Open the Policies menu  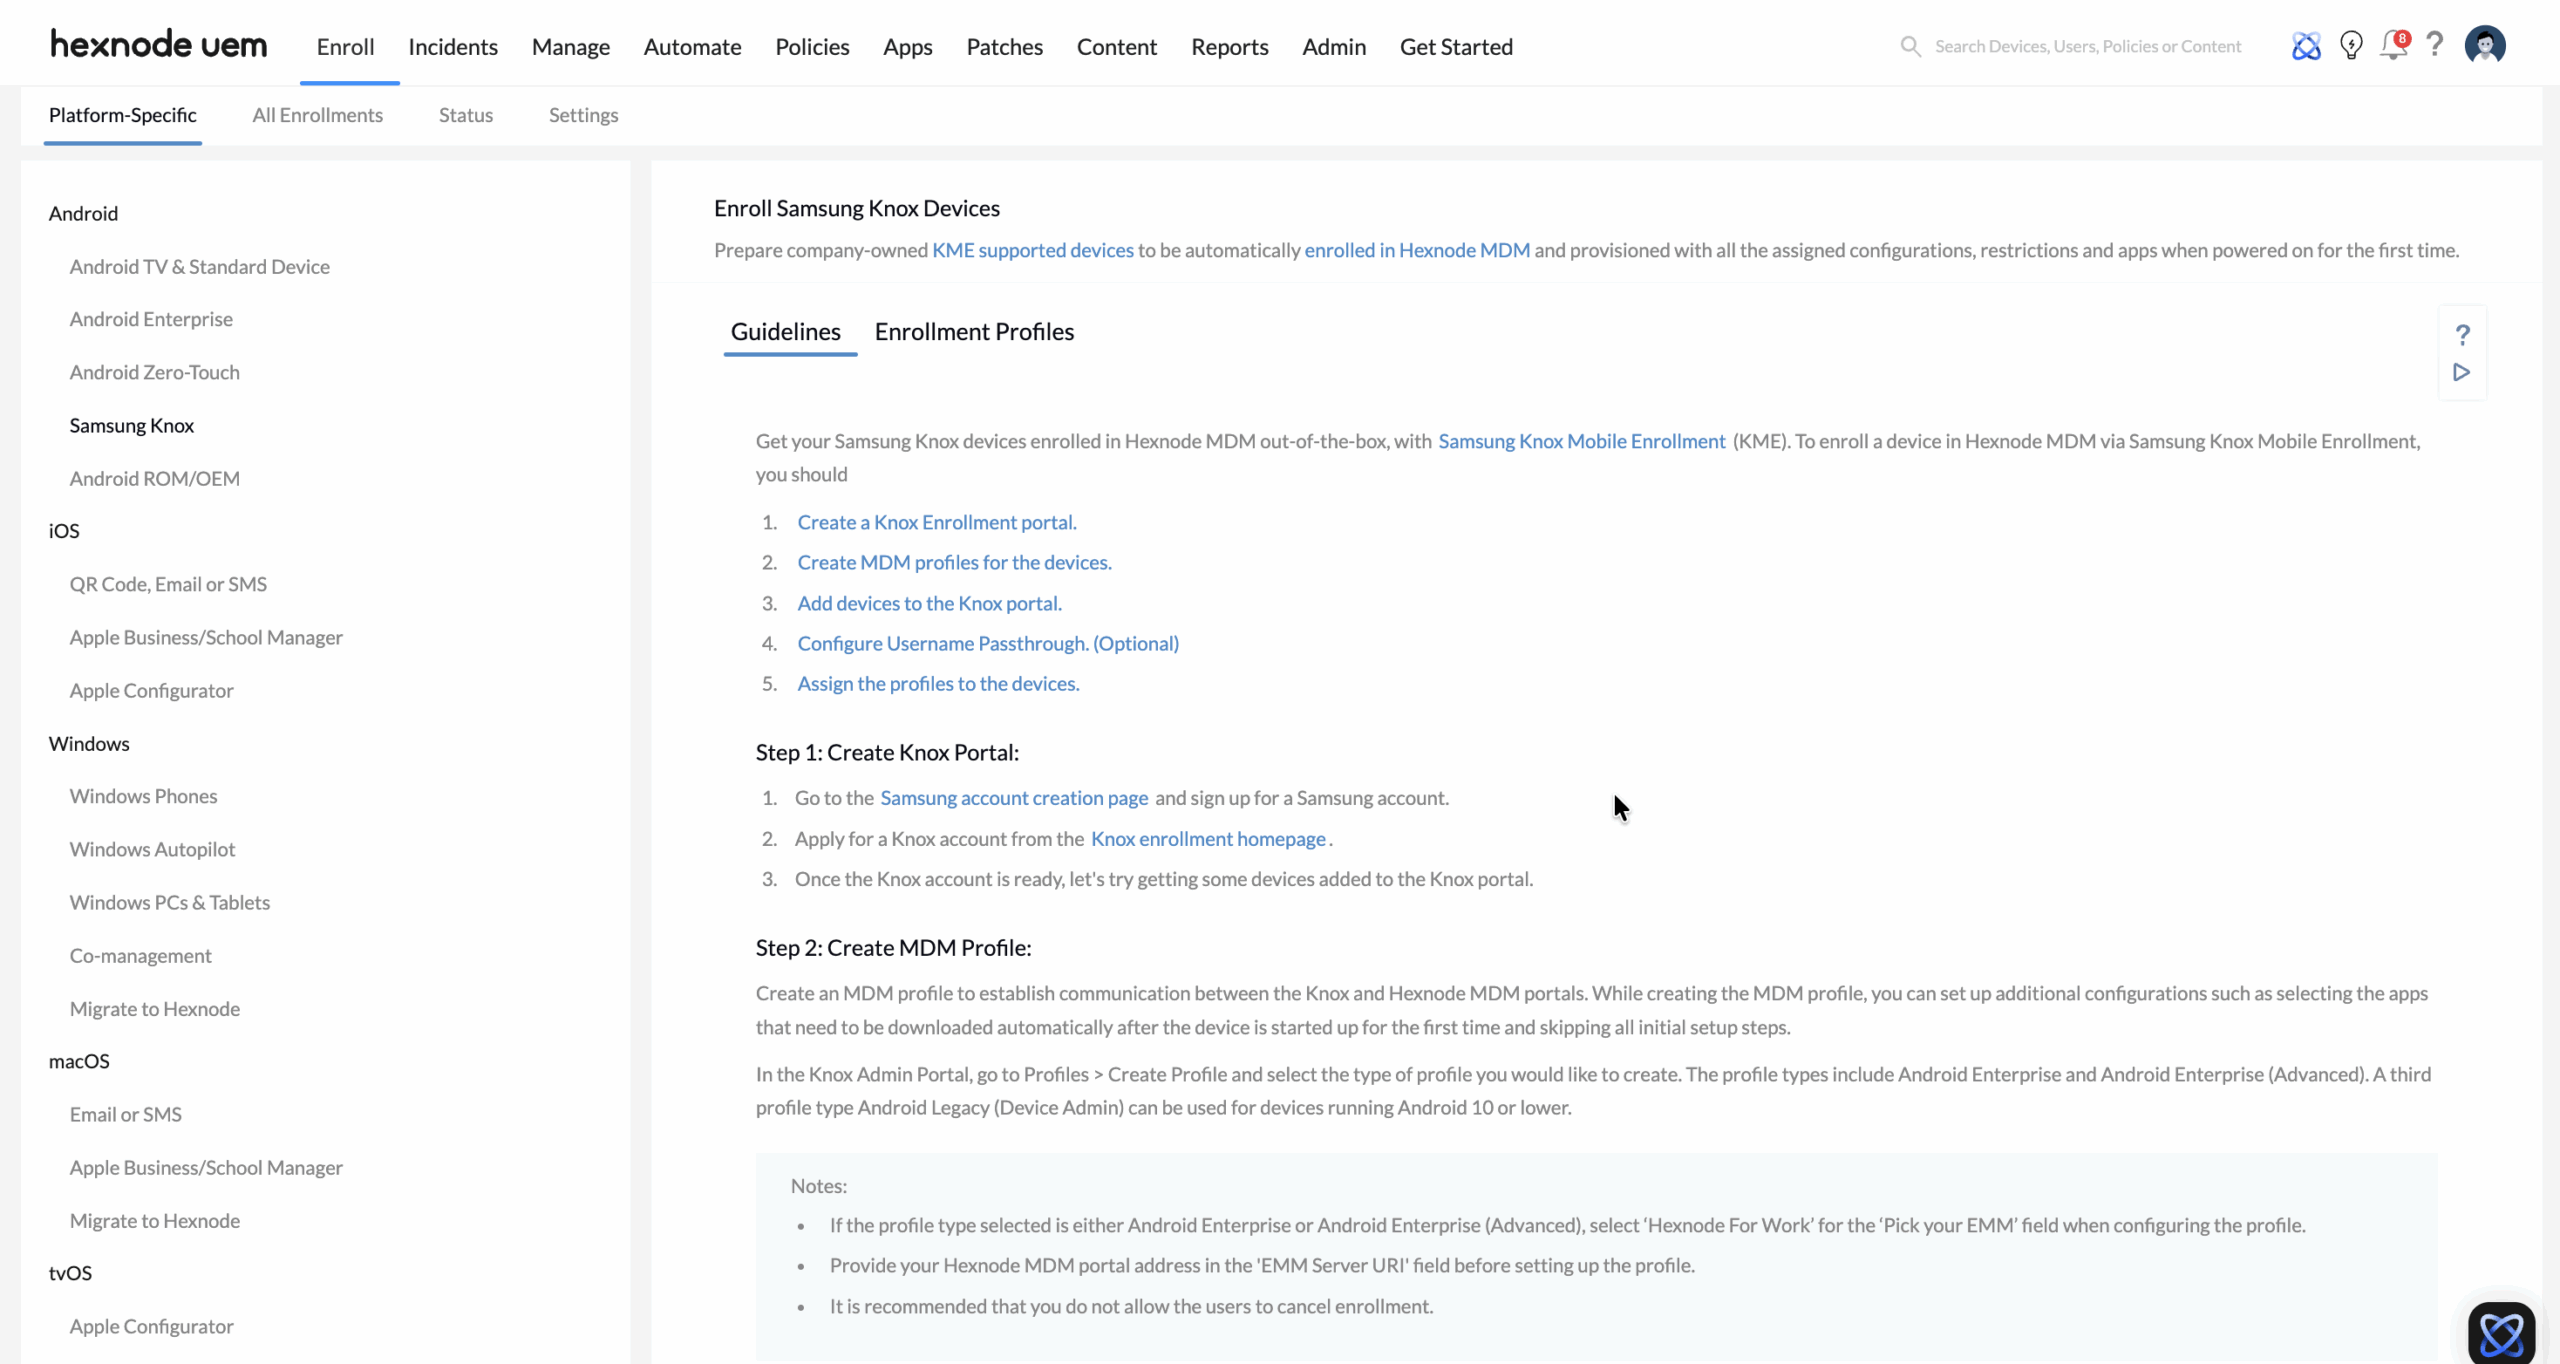click(x=811, y=47)
